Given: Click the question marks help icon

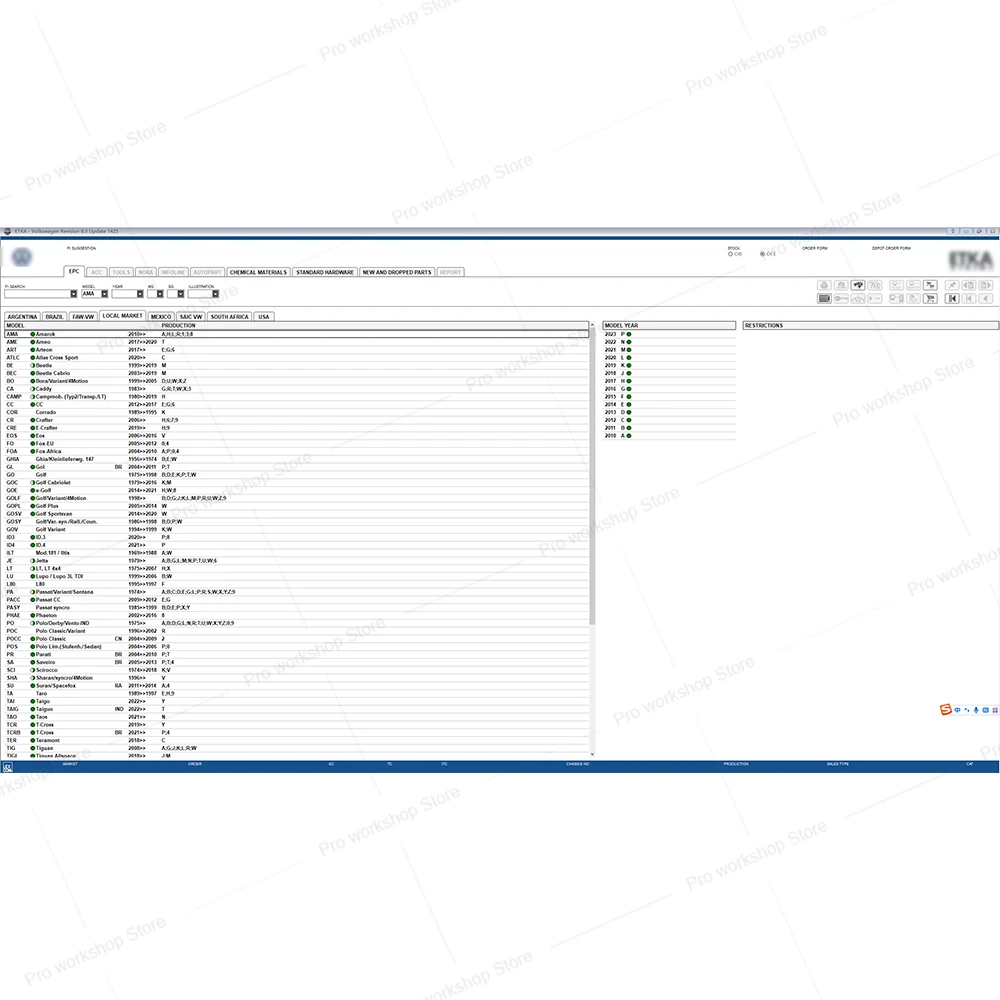Looking at the screenshot, I should [x=875, y=285].
